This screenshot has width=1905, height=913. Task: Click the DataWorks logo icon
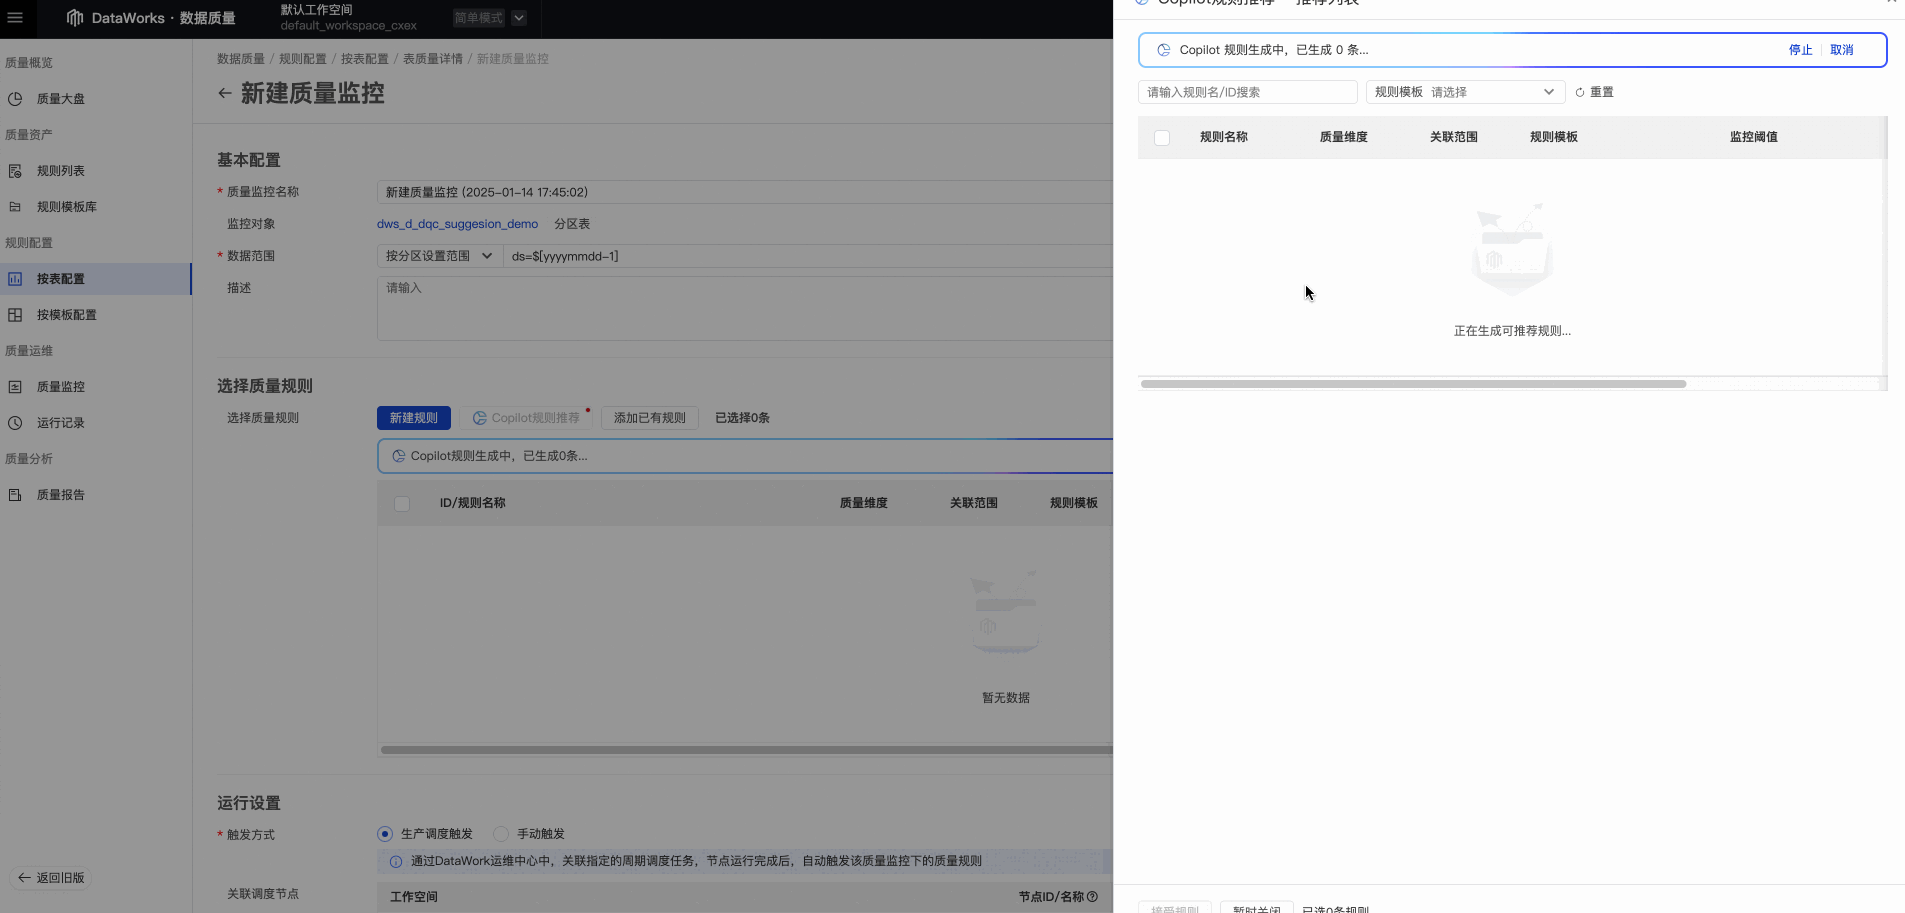click(x=75, y=18)
